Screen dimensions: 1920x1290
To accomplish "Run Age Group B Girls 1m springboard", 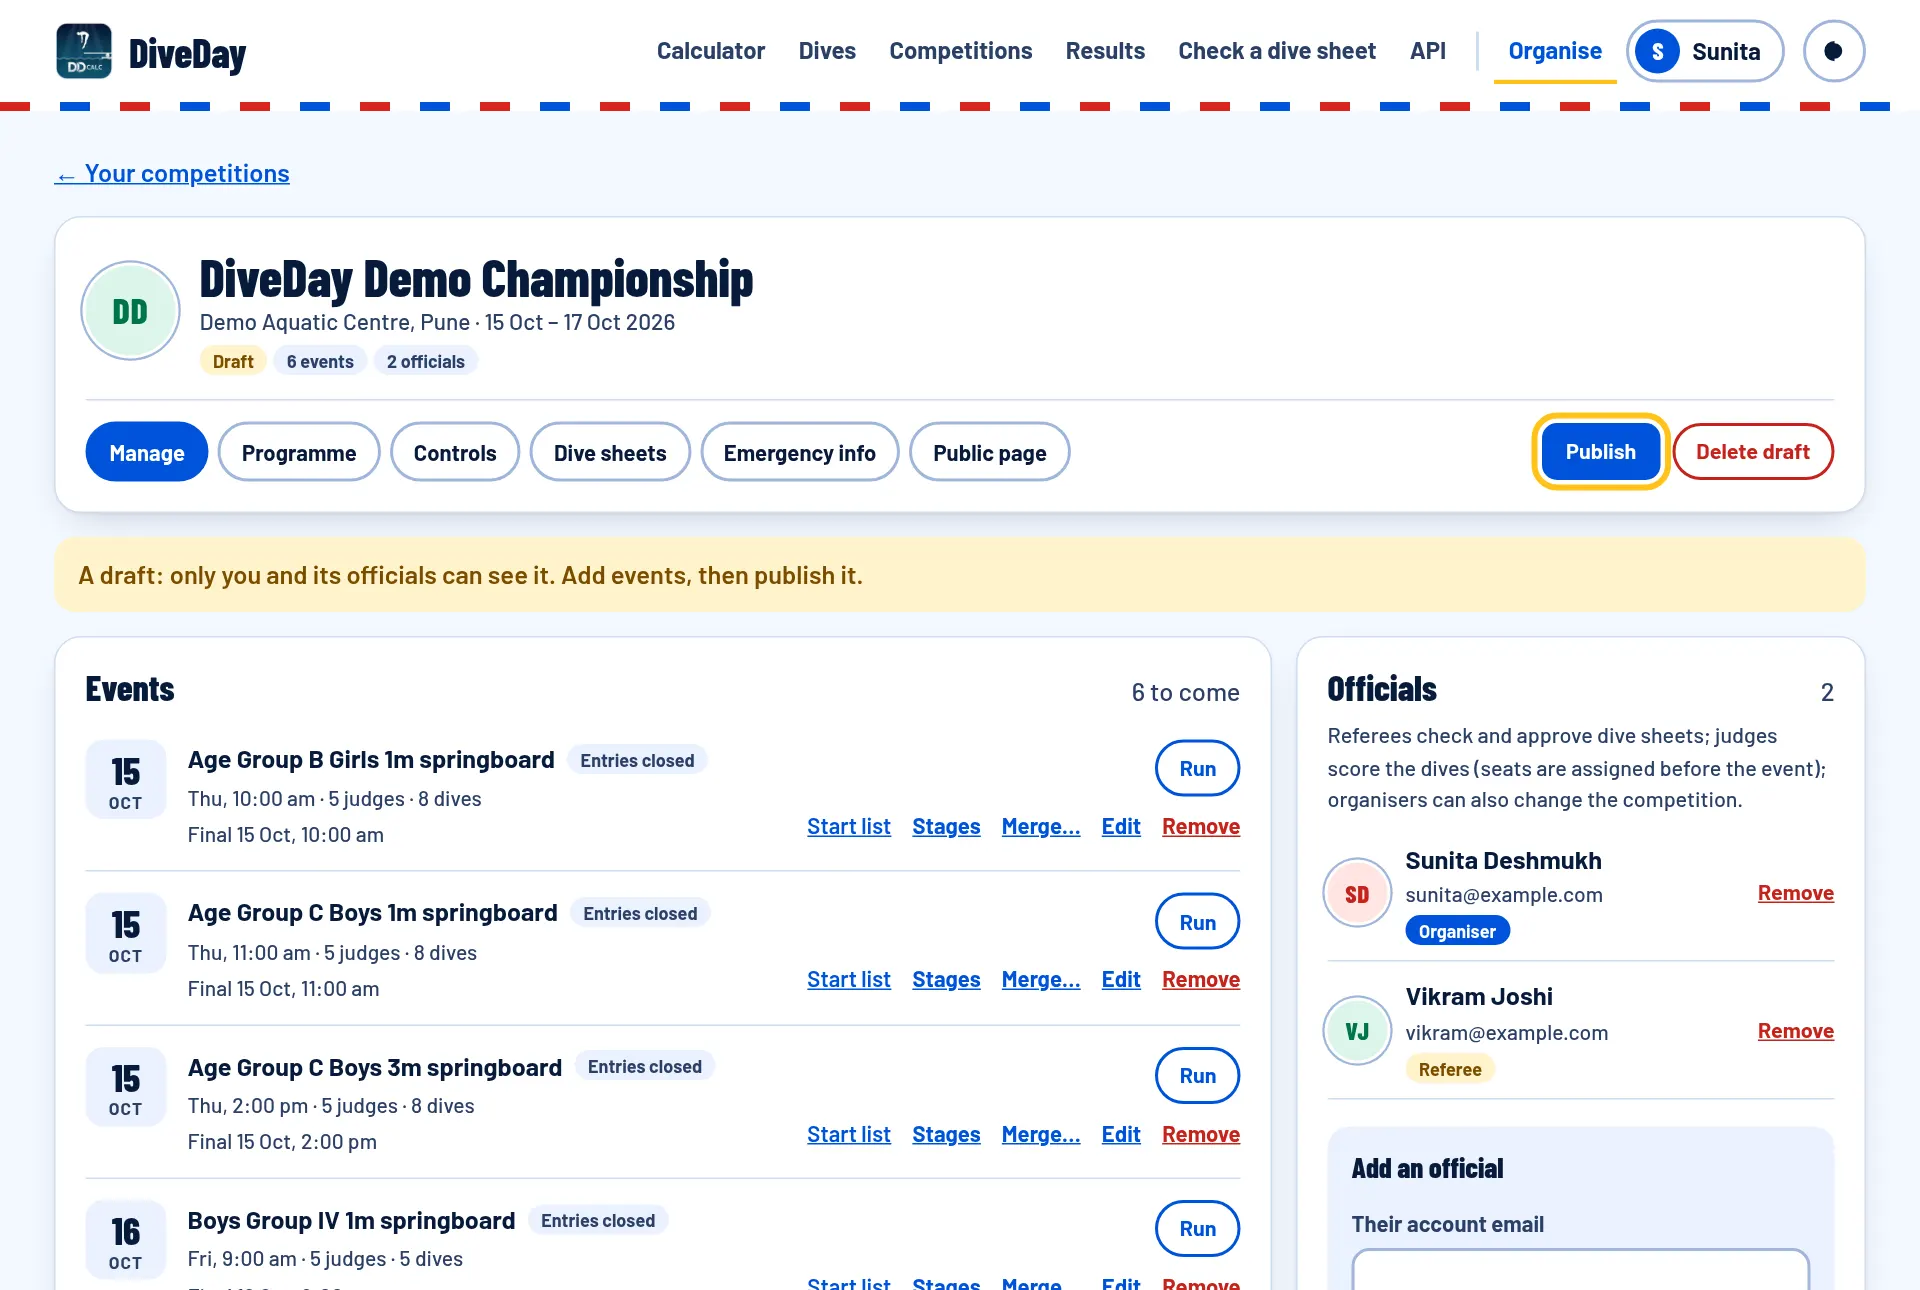I will click(x=1197, y=768).
